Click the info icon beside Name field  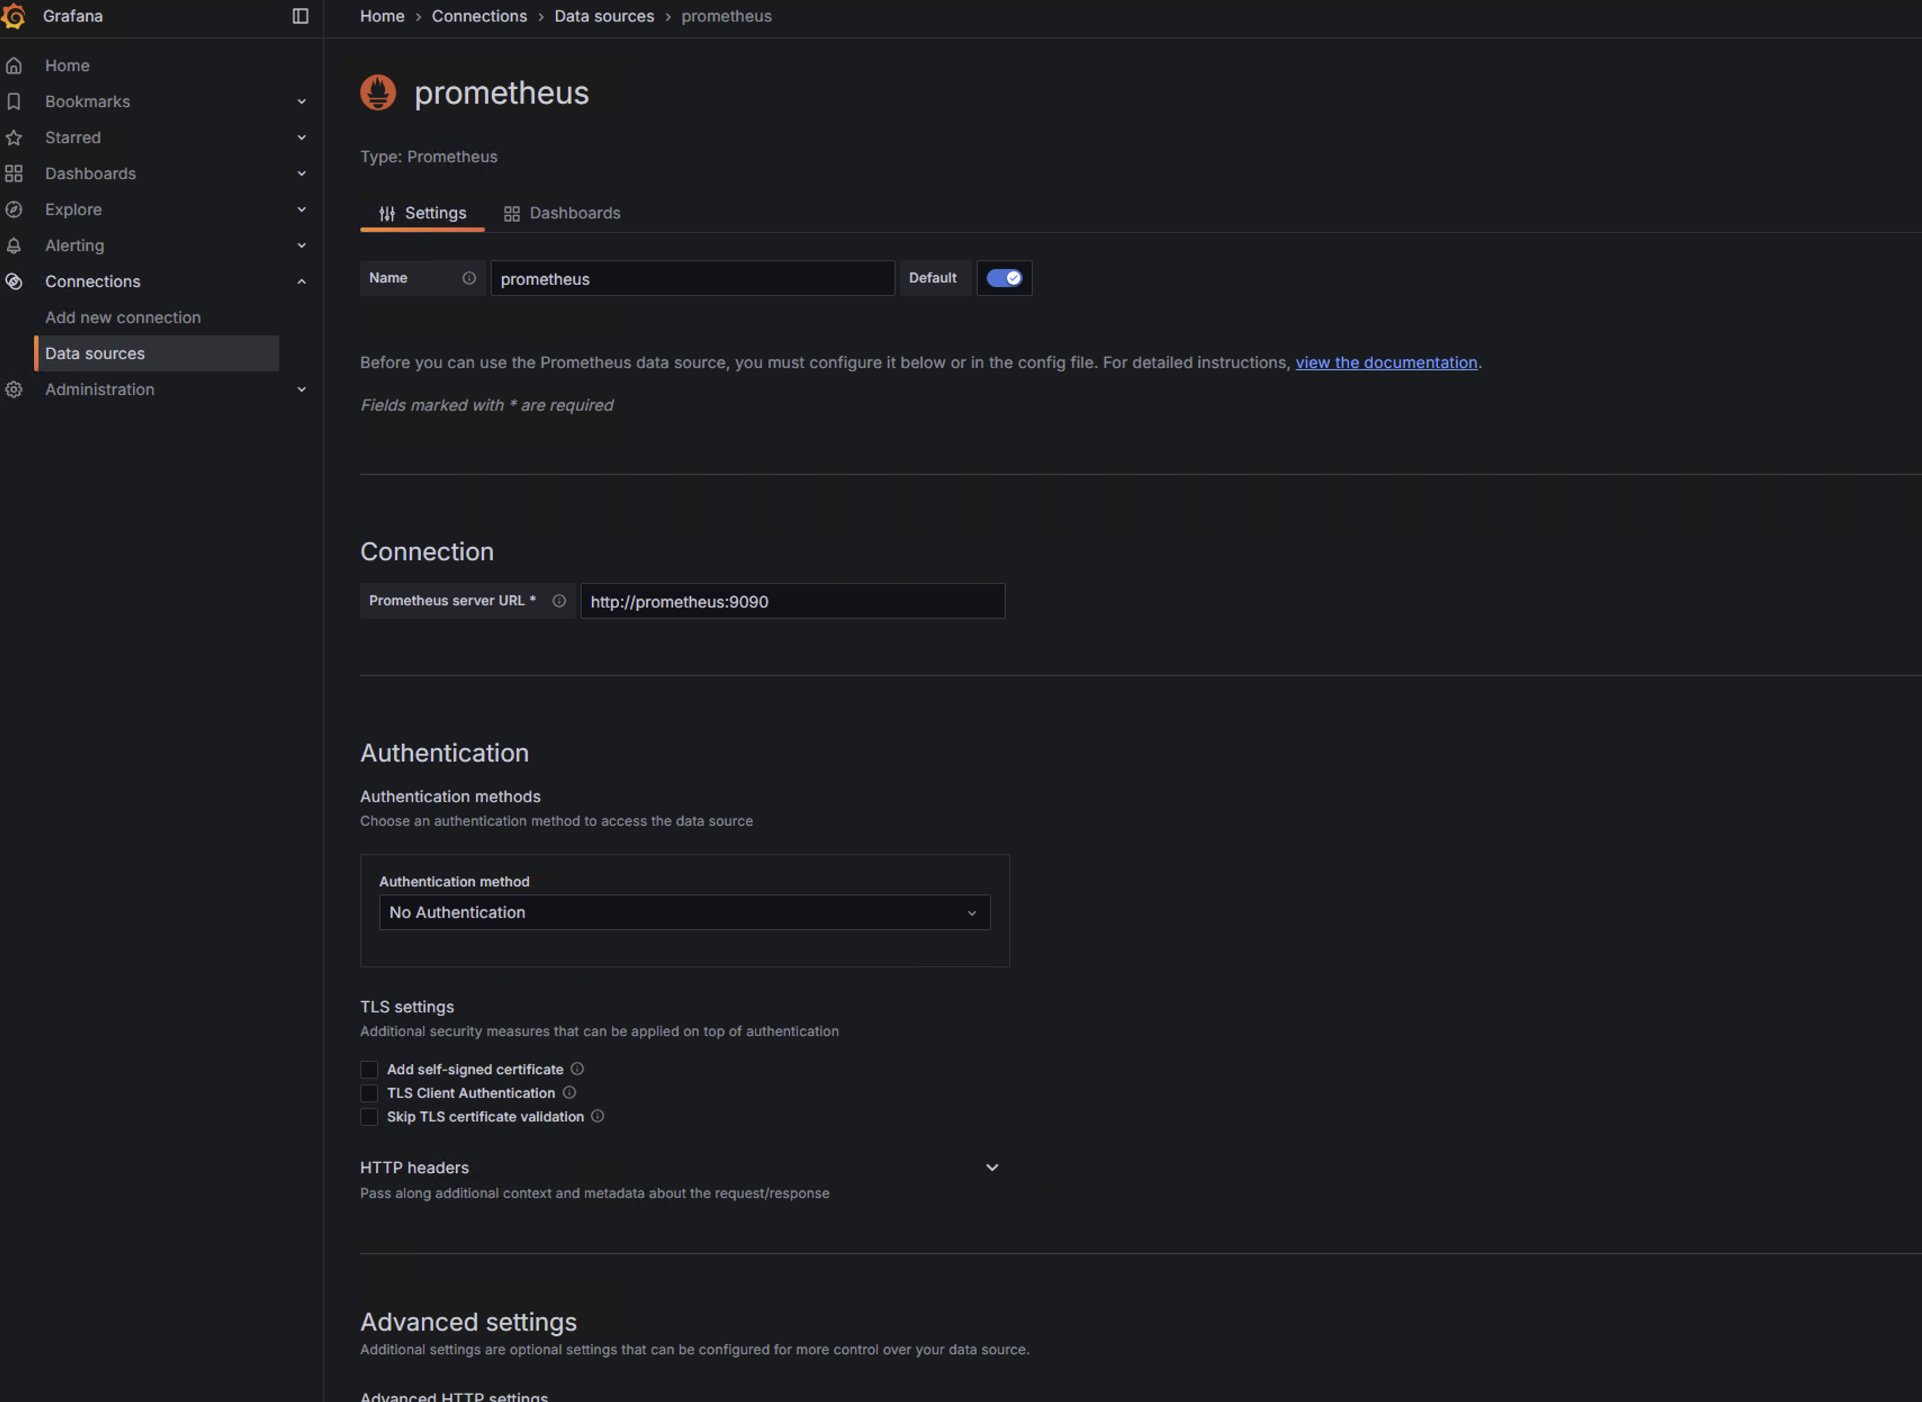click(469, 278)
